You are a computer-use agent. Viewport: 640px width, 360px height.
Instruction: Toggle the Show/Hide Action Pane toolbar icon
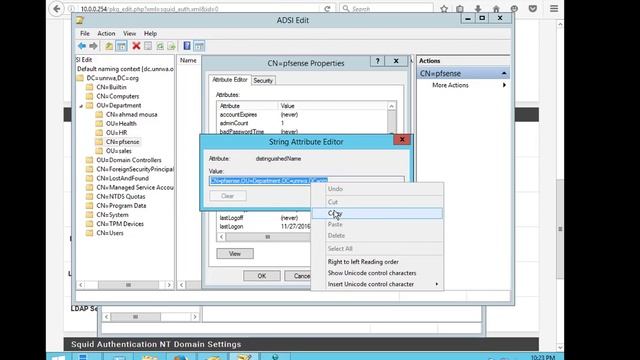(x=199, y=46)
